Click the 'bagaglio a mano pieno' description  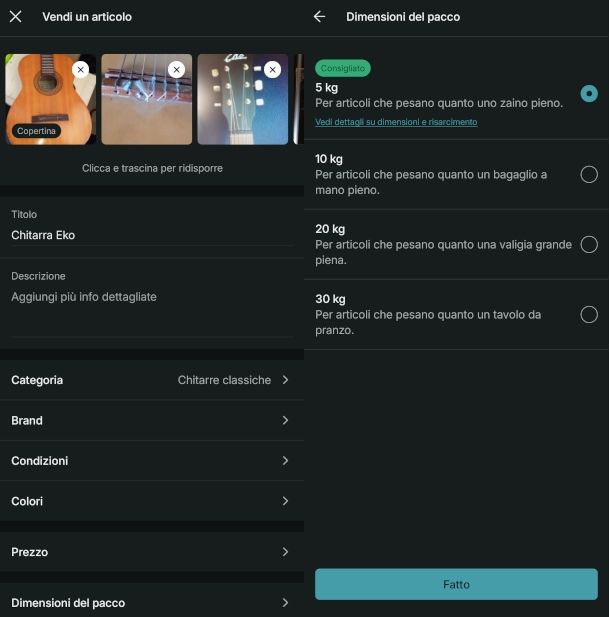(431, 182)
